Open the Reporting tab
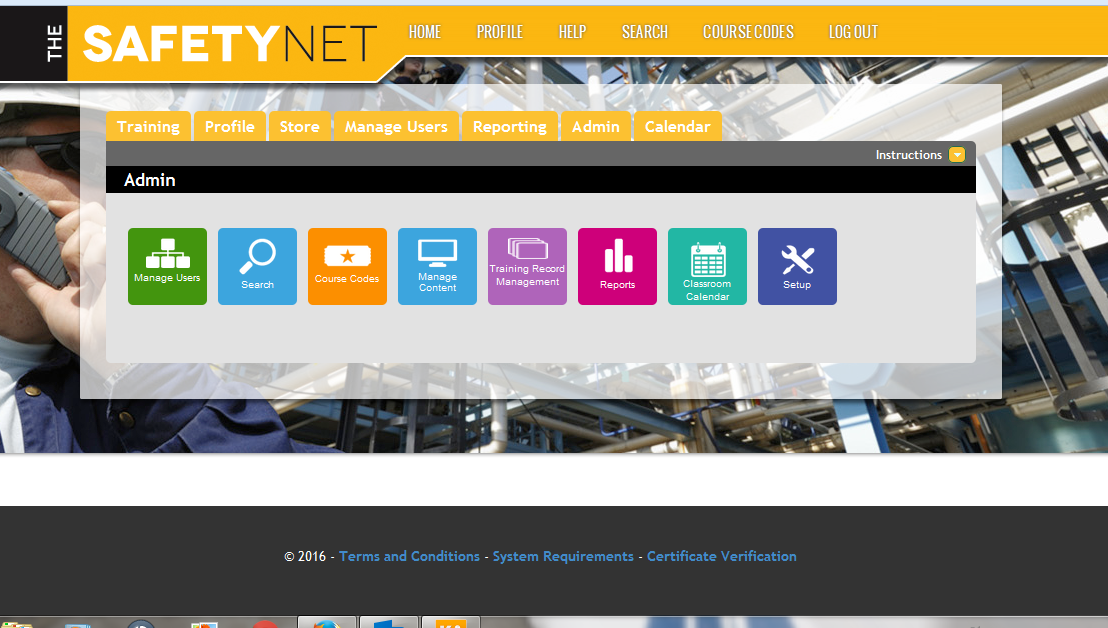This screenshot has height=628, width=1108. [509, 126]
